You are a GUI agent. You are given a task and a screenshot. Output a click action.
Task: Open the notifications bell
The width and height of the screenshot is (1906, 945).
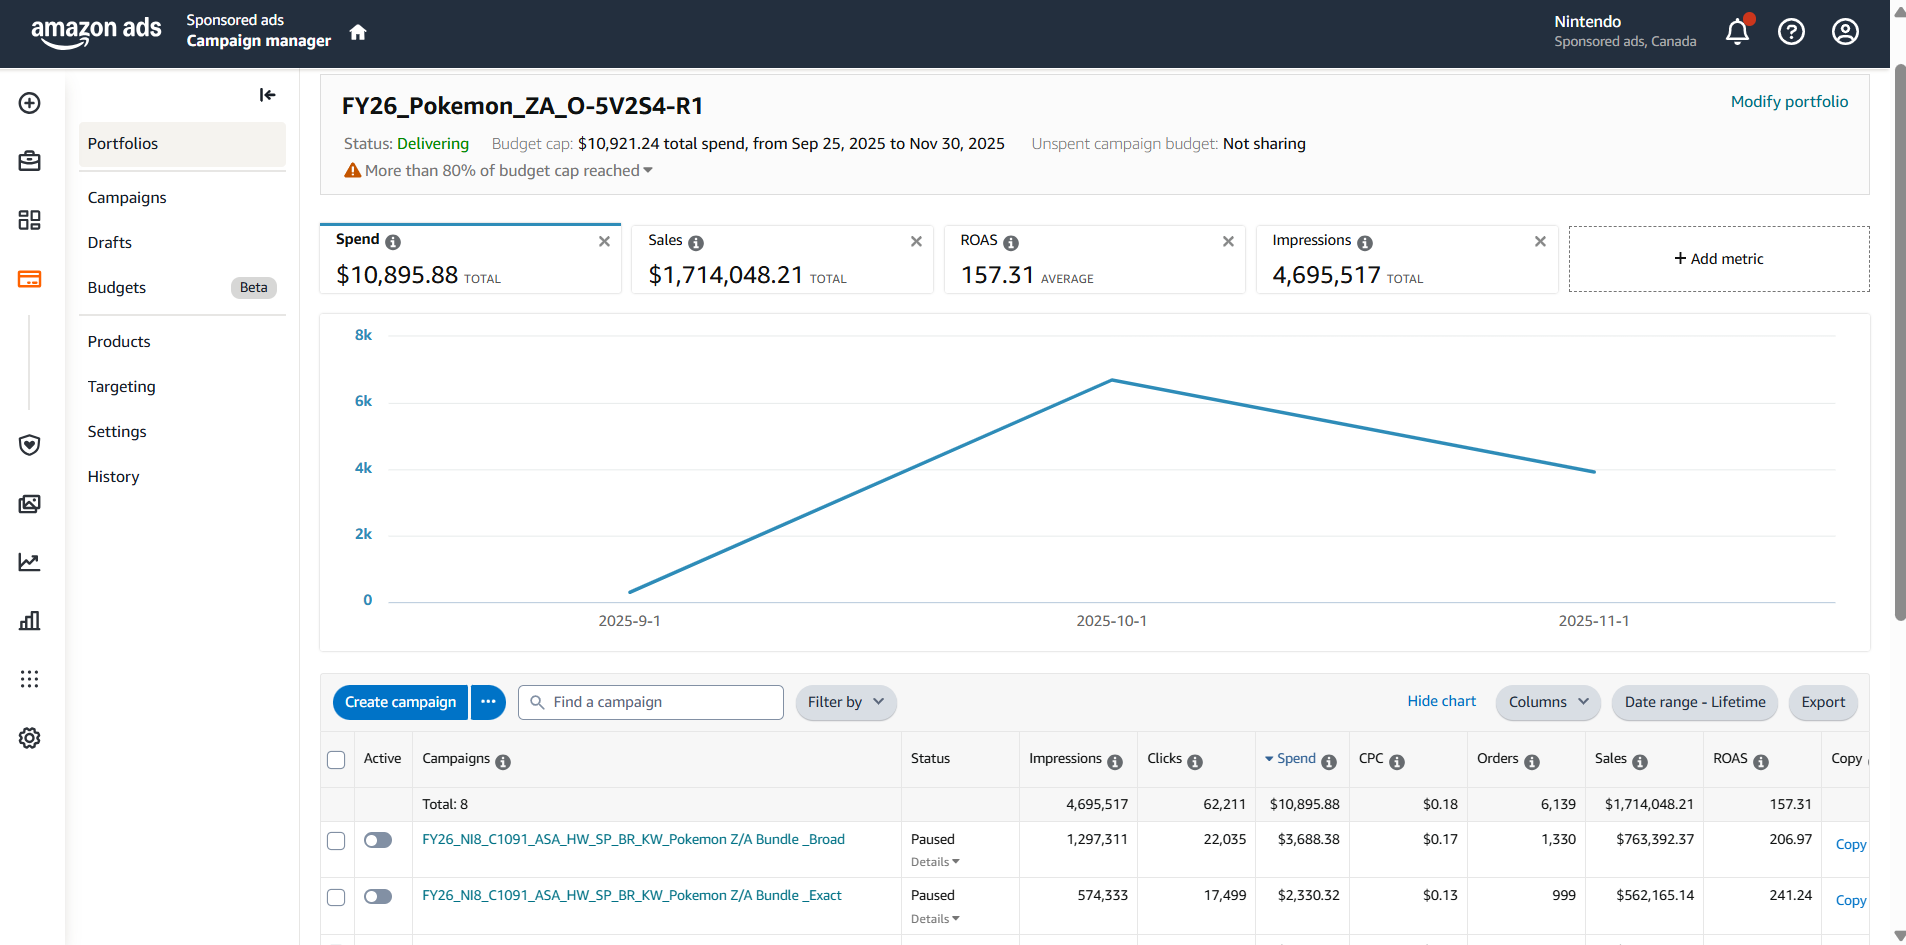point(1737,32)
